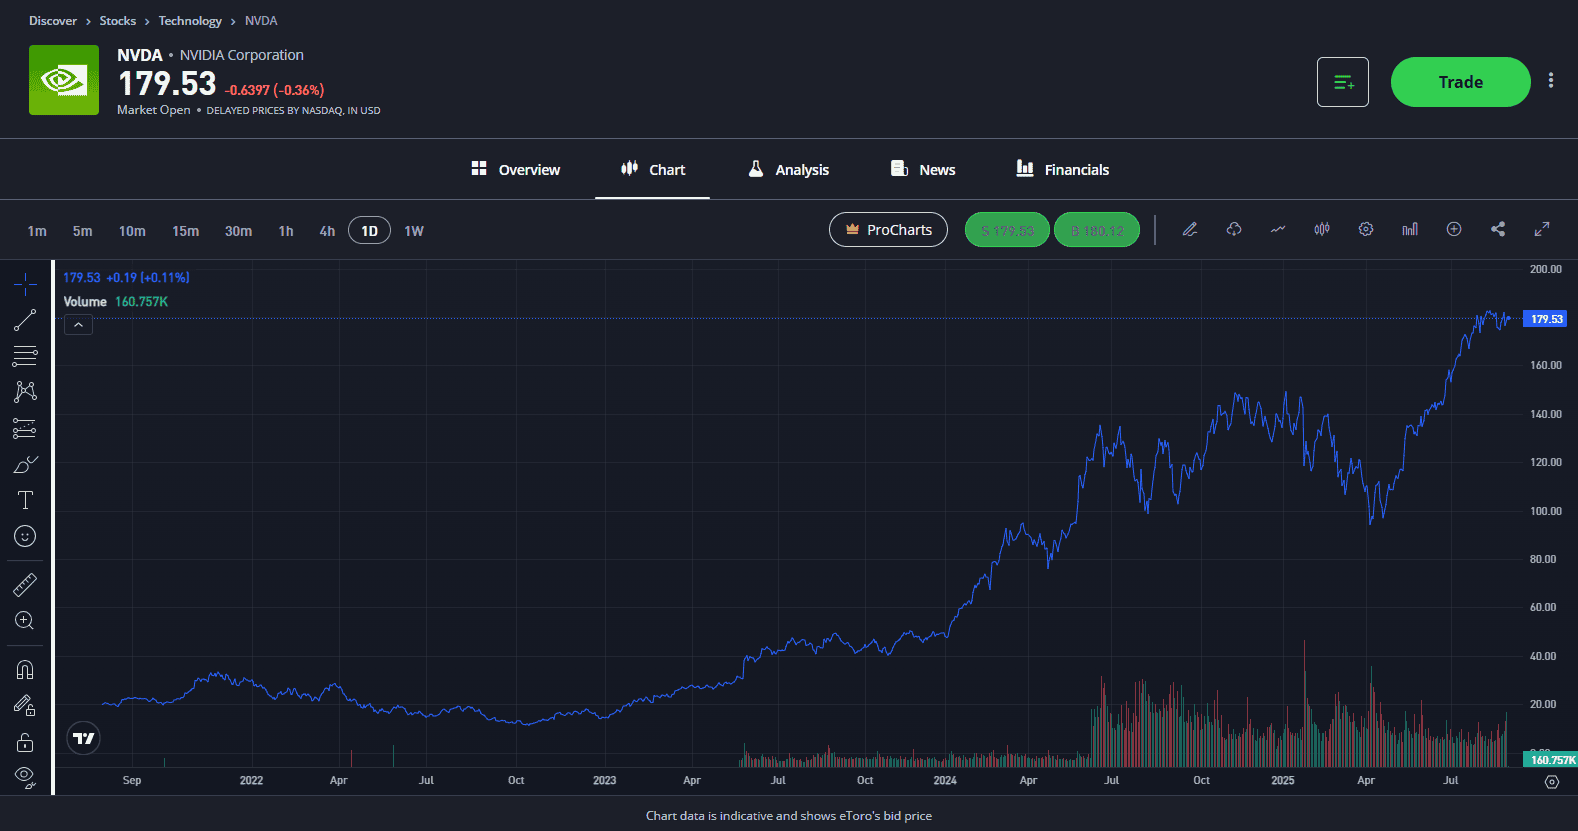Click the B 180.12 buy button
Viewport: 1578px width, 831px height.
[x=1097, y=230]
